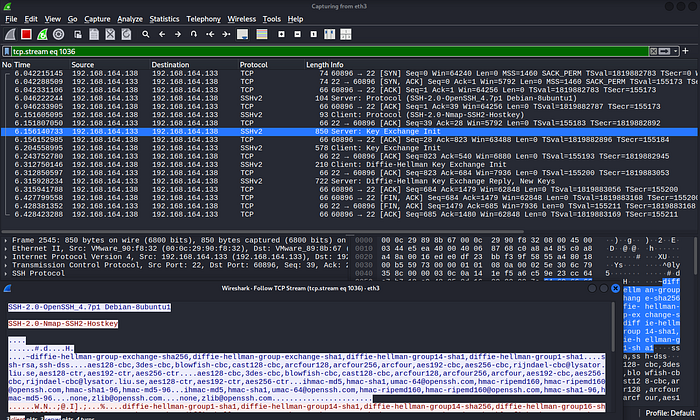The image size is (700, 420).
Task: Select the Server: Key Exchange Init packet
Action: click(x=349, y=132)
